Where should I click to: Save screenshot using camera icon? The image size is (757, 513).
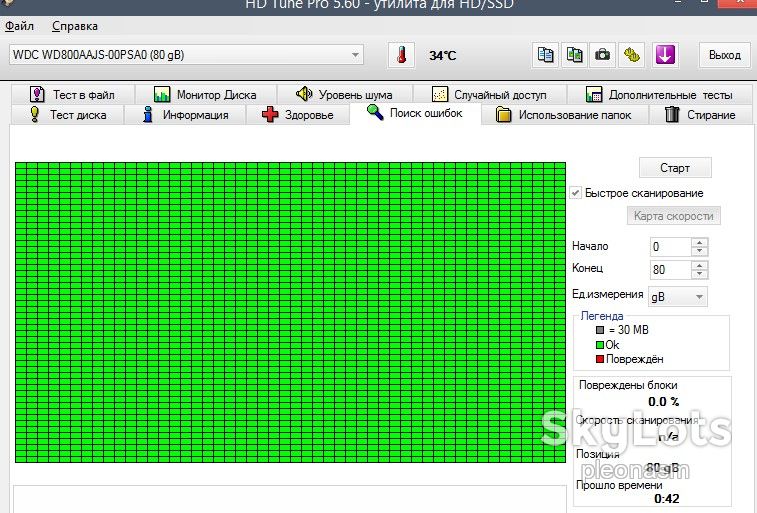pos(603,55)
